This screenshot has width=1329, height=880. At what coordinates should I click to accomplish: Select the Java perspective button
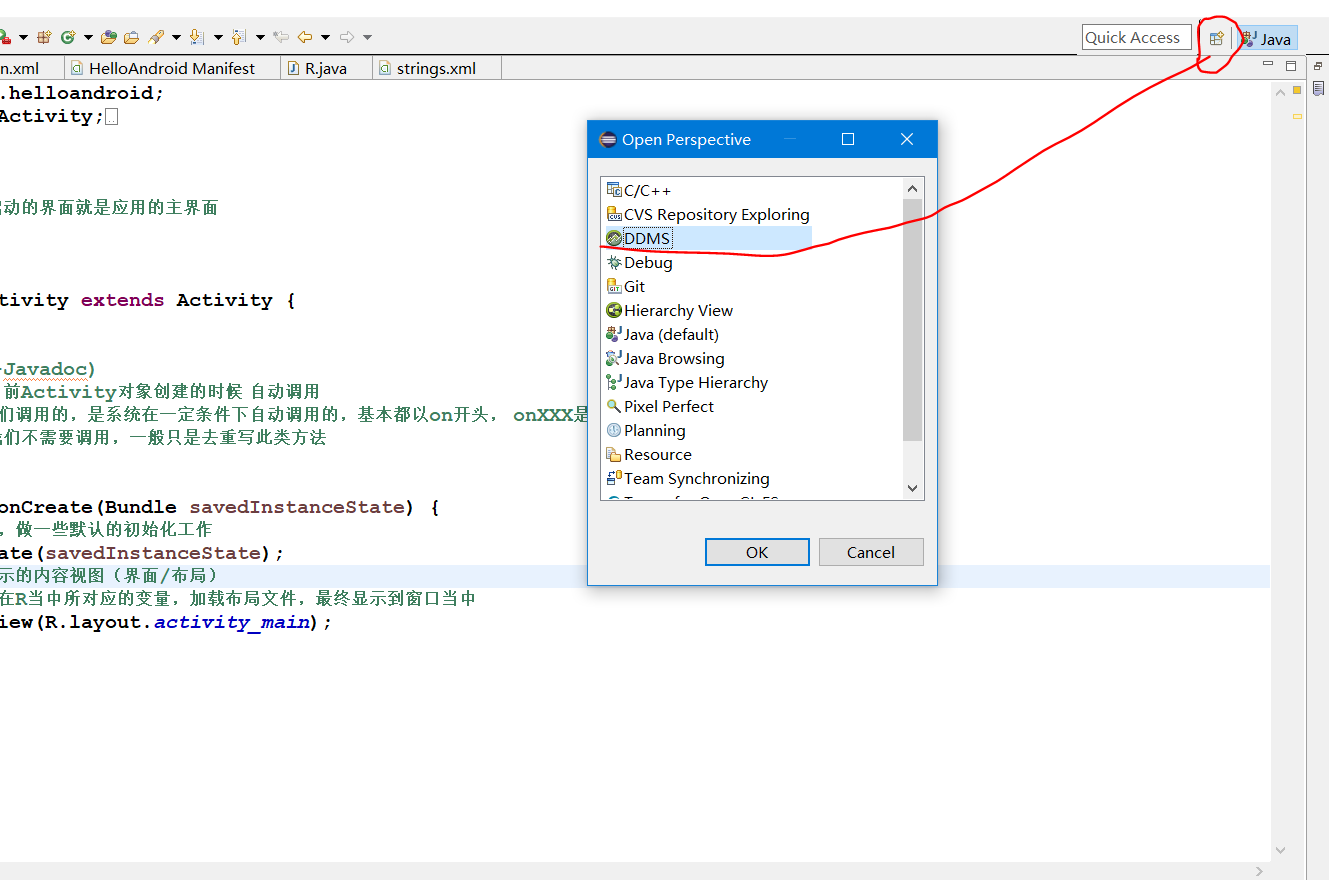tap(1267, 38)
